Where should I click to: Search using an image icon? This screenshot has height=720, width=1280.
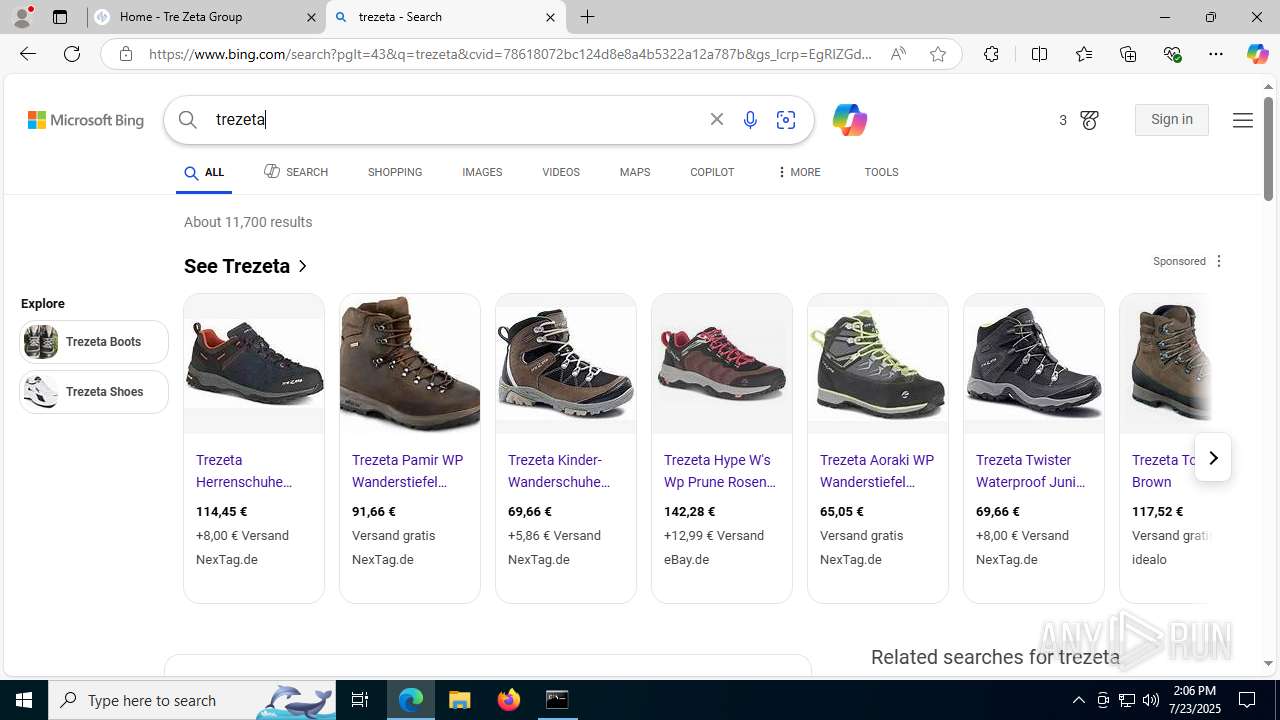coord(786,120)
